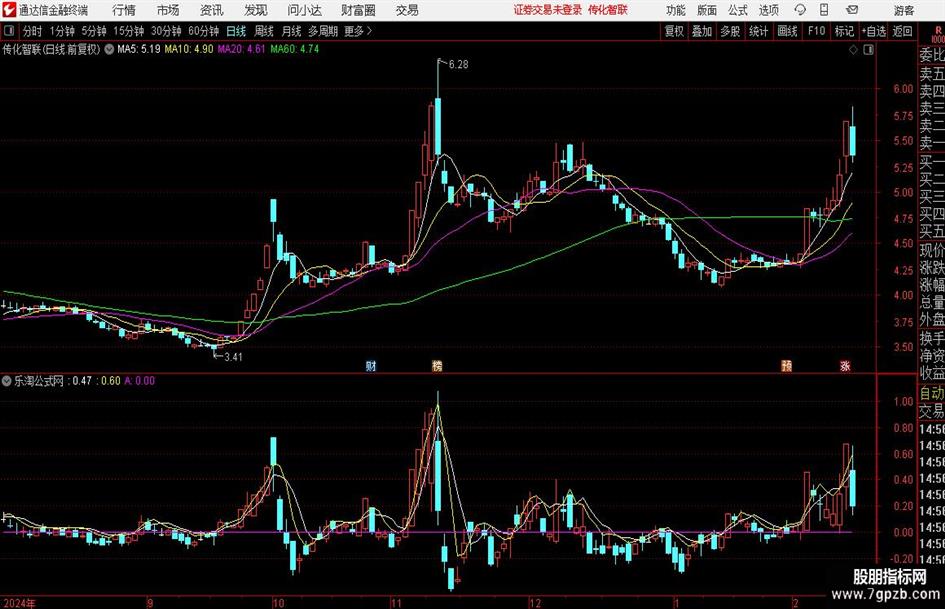Click the red TDX application logo
The height and width of the screenshot is (609, 945).
(x=8, y=10)
